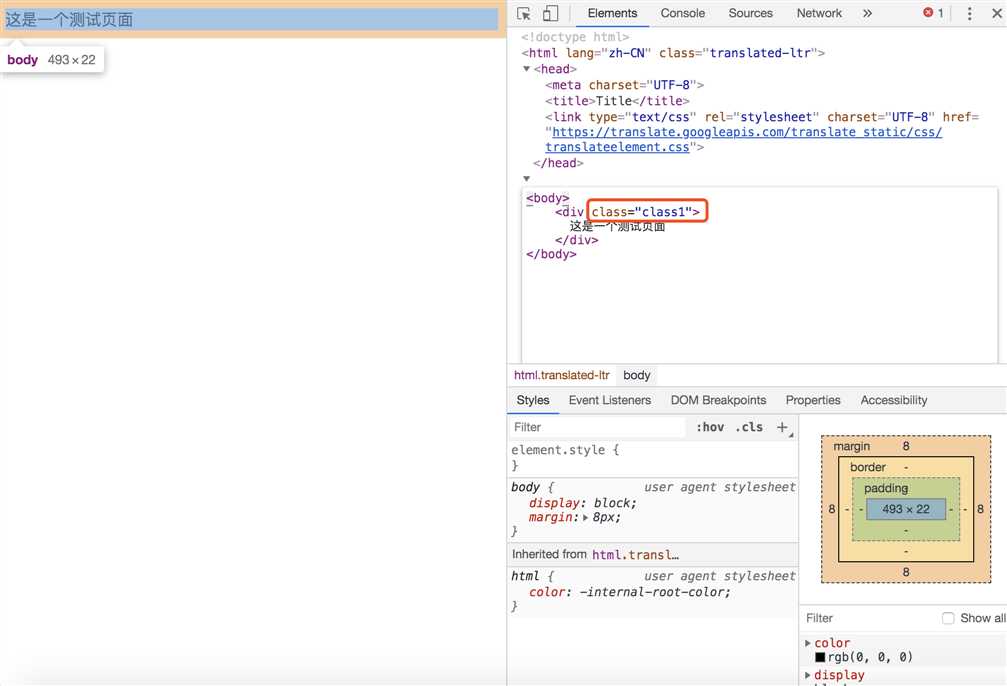Open the more tabs chevron in DevTools
The image size is (1007, 686).
click(x=867, y=14)
